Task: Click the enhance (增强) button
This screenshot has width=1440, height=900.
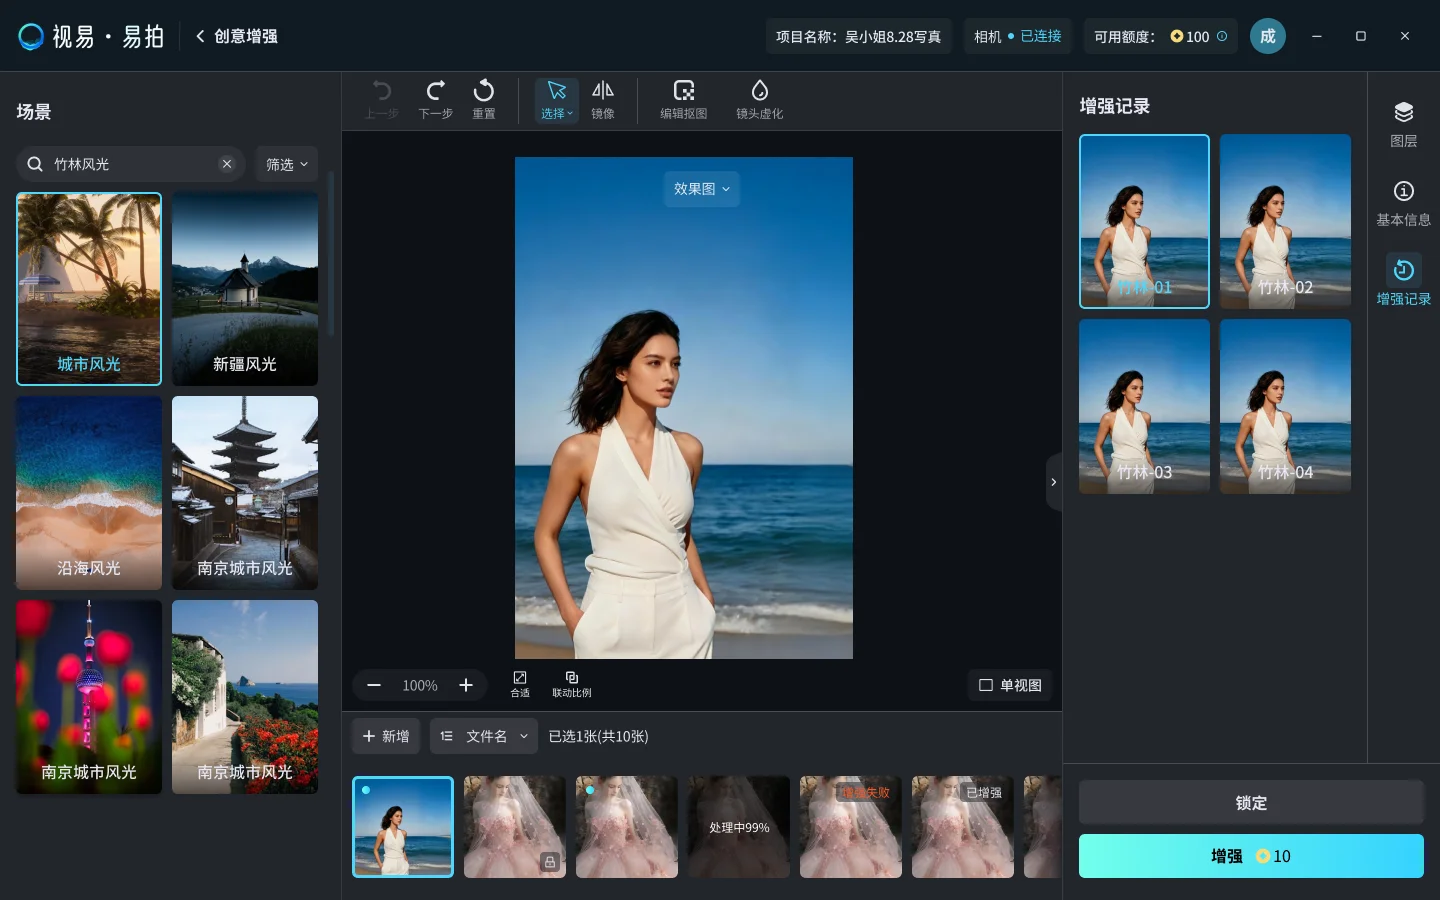Action: tap(1250, 856)
